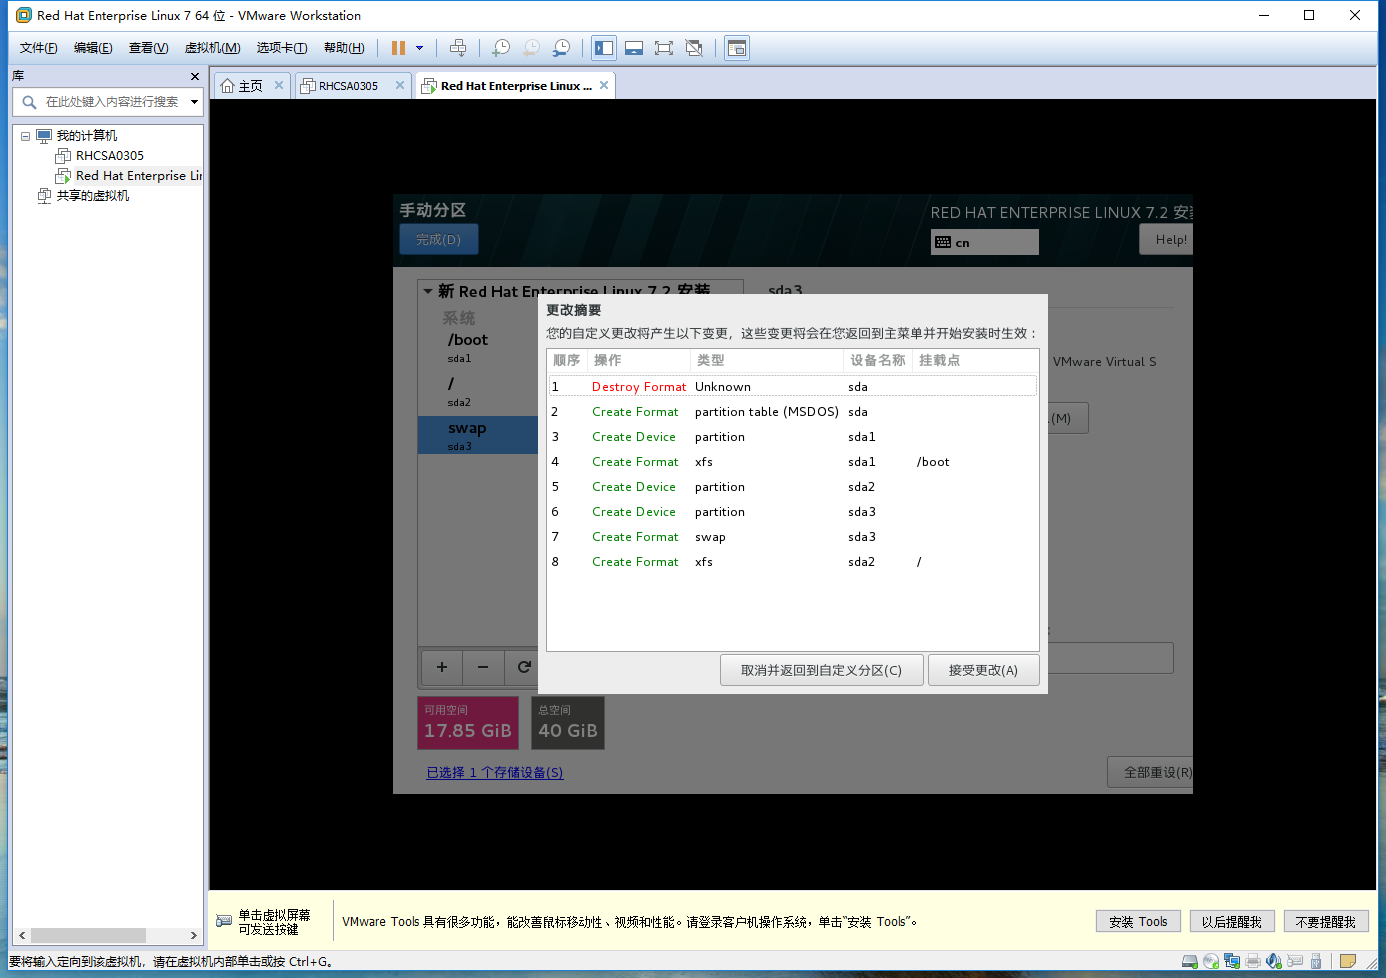Viewport: 1386px width, 978px height.
Task: Click the reload storage configuration icon
Action: pyautogui.click(x=523, y=667)
